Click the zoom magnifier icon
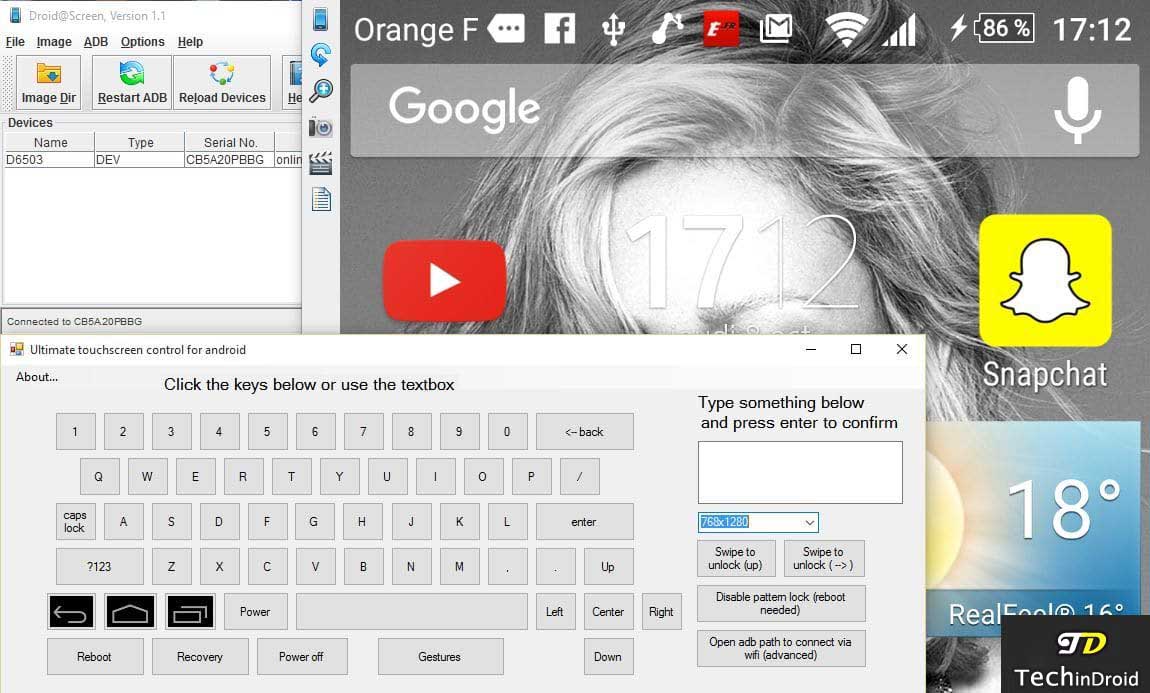Viewport: 1150px width, 693px height. click(321, 91)
